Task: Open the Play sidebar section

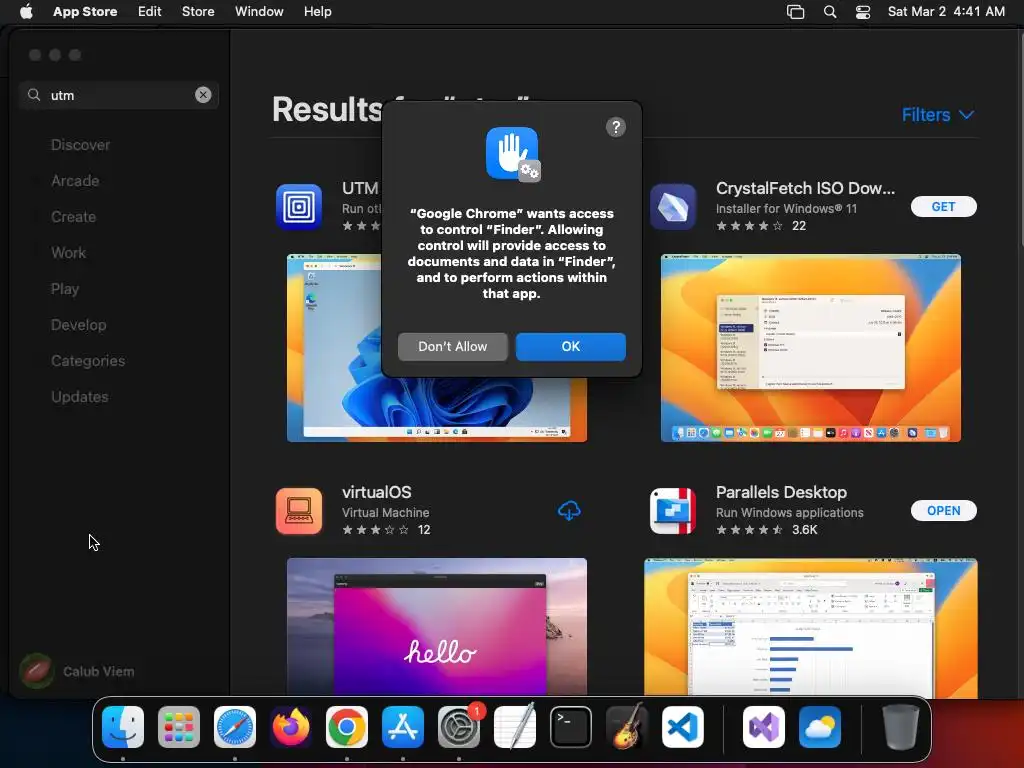Action: tap(65, 289)
